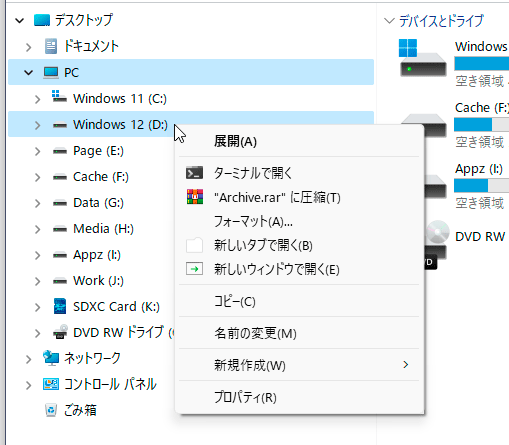
Task: Select コピー(C) in context menu
Action: pos(299,301)
